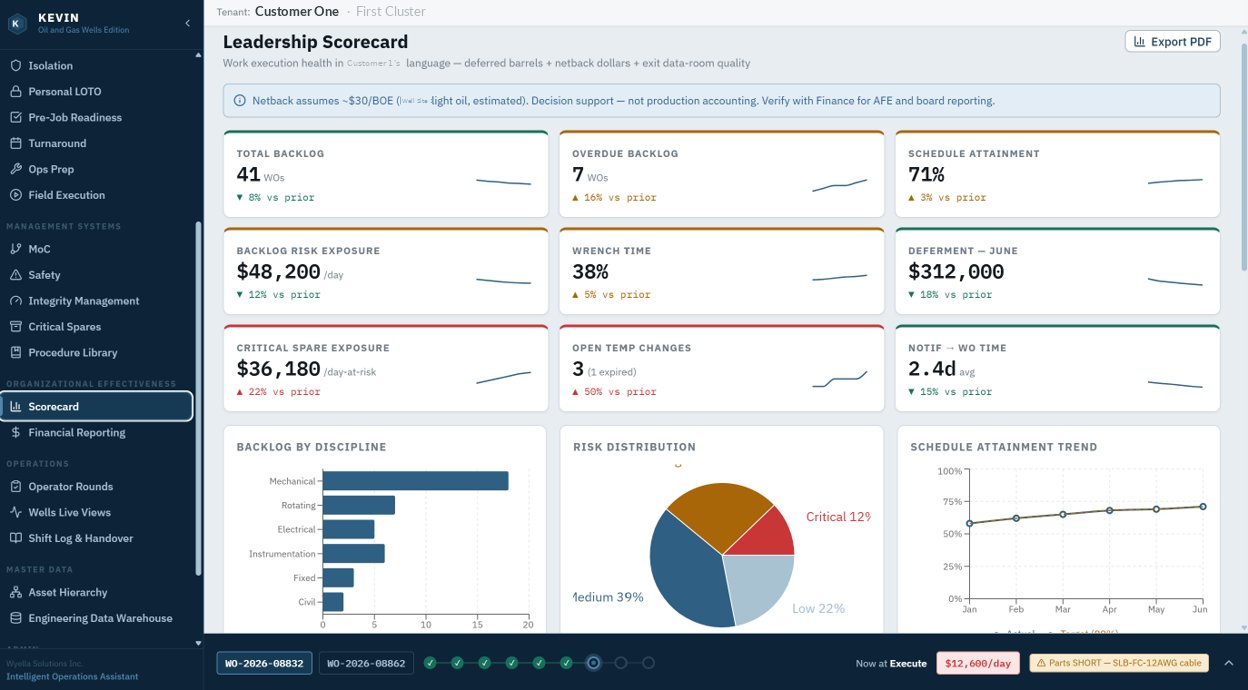
Task: Click the last unfilled workflow step circle
Action: 648,663
